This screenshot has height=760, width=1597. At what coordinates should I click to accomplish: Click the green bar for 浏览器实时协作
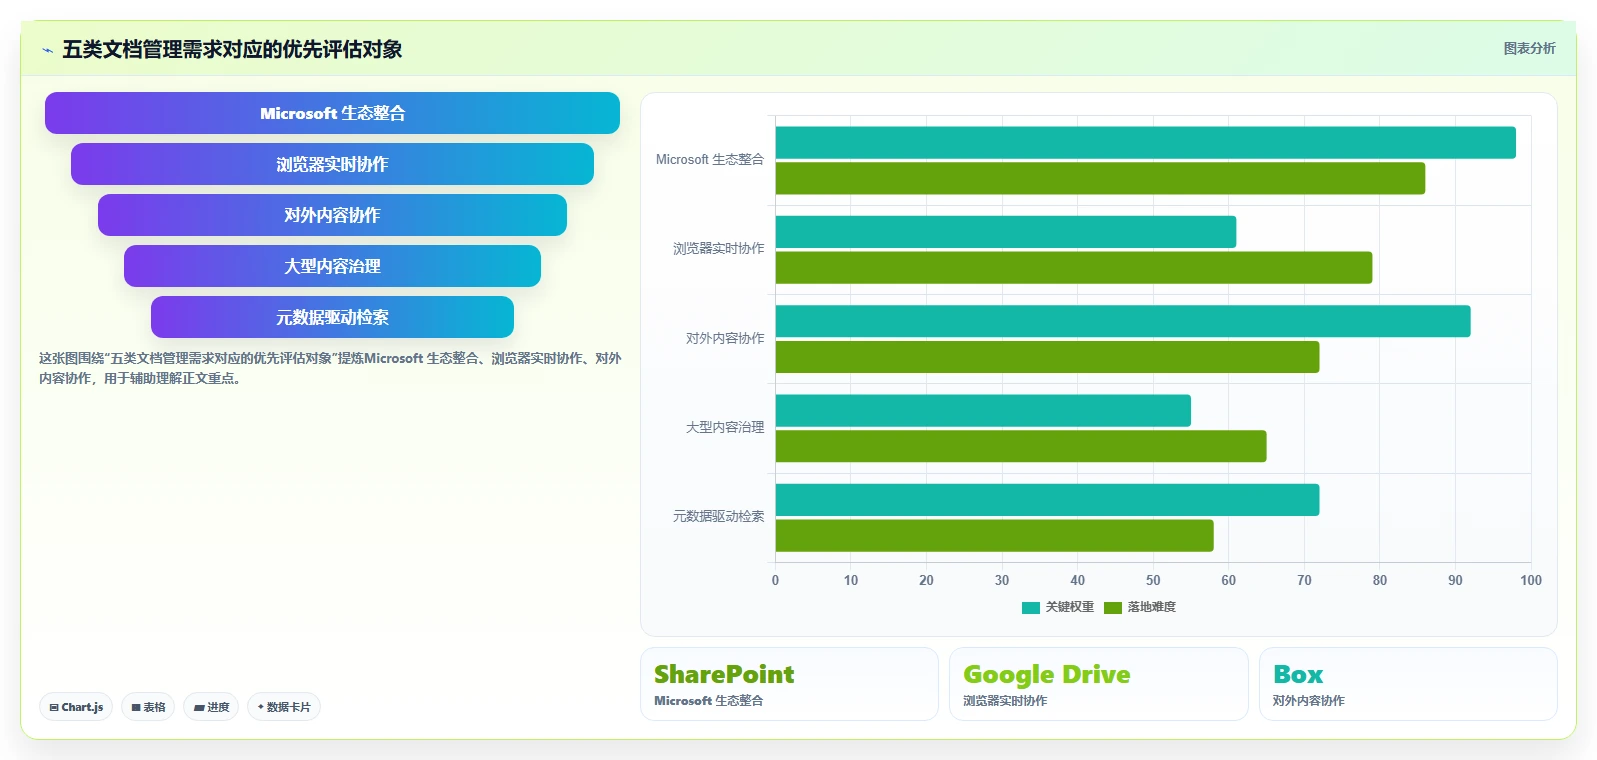(1074, 267)
